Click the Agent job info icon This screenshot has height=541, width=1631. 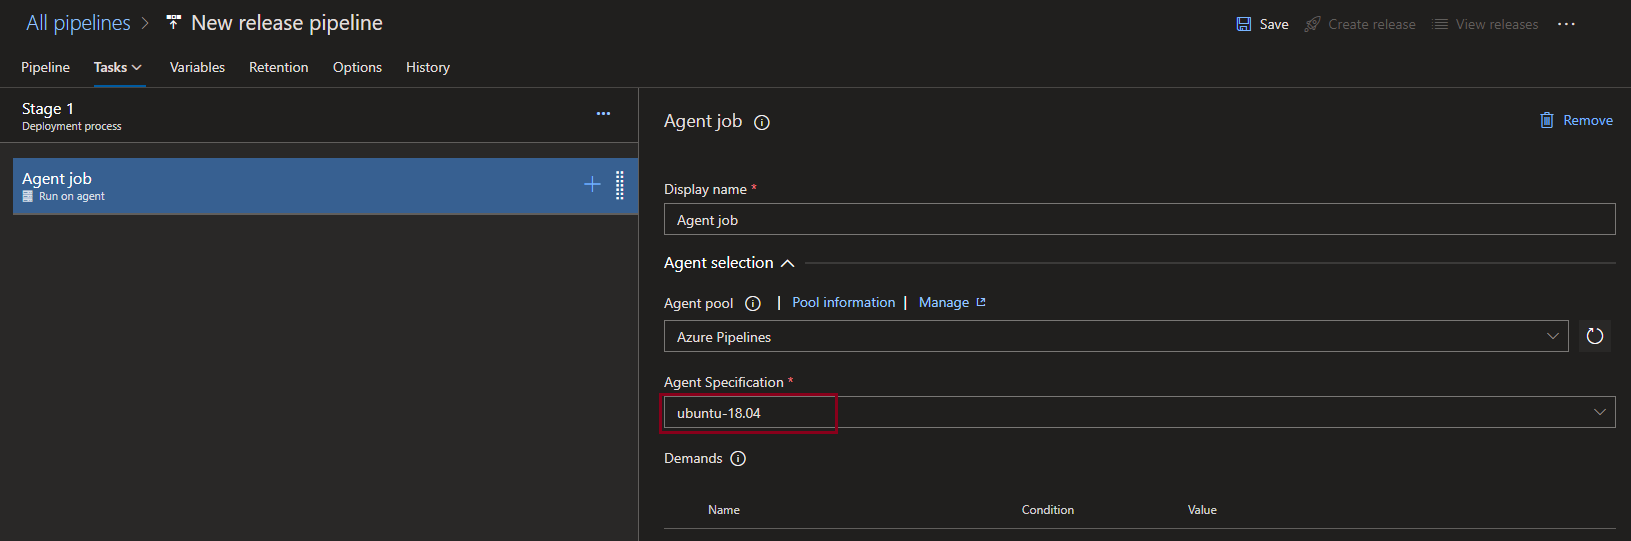[x=762, y=123]
